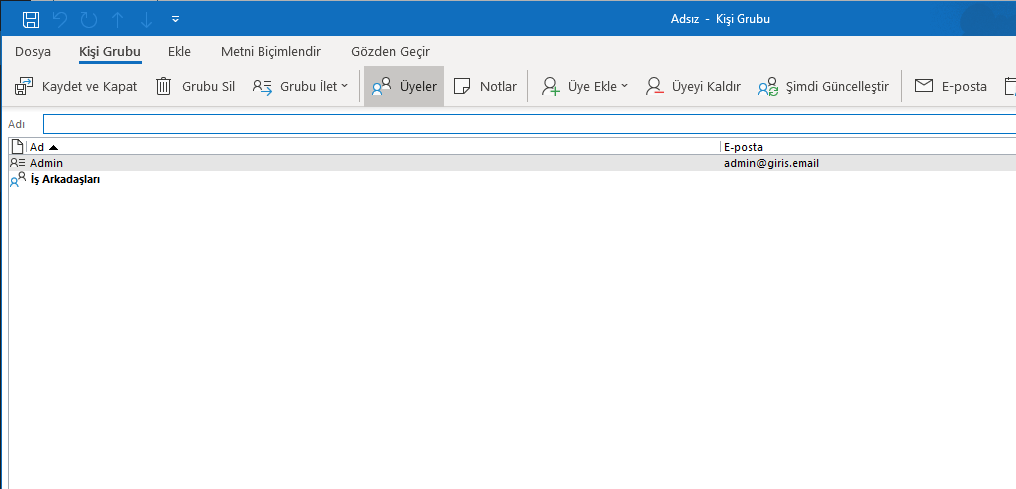
Task: Switch to the Notlar view
Action: (x=486, y=87)
